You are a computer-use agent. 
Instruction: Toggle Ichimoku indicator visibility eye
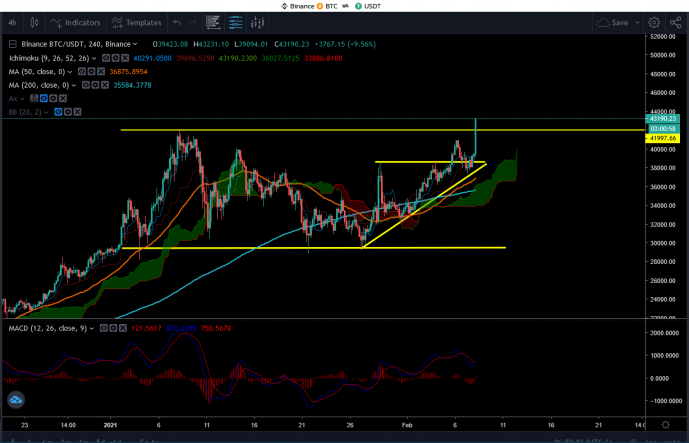(x=106, y=58)
